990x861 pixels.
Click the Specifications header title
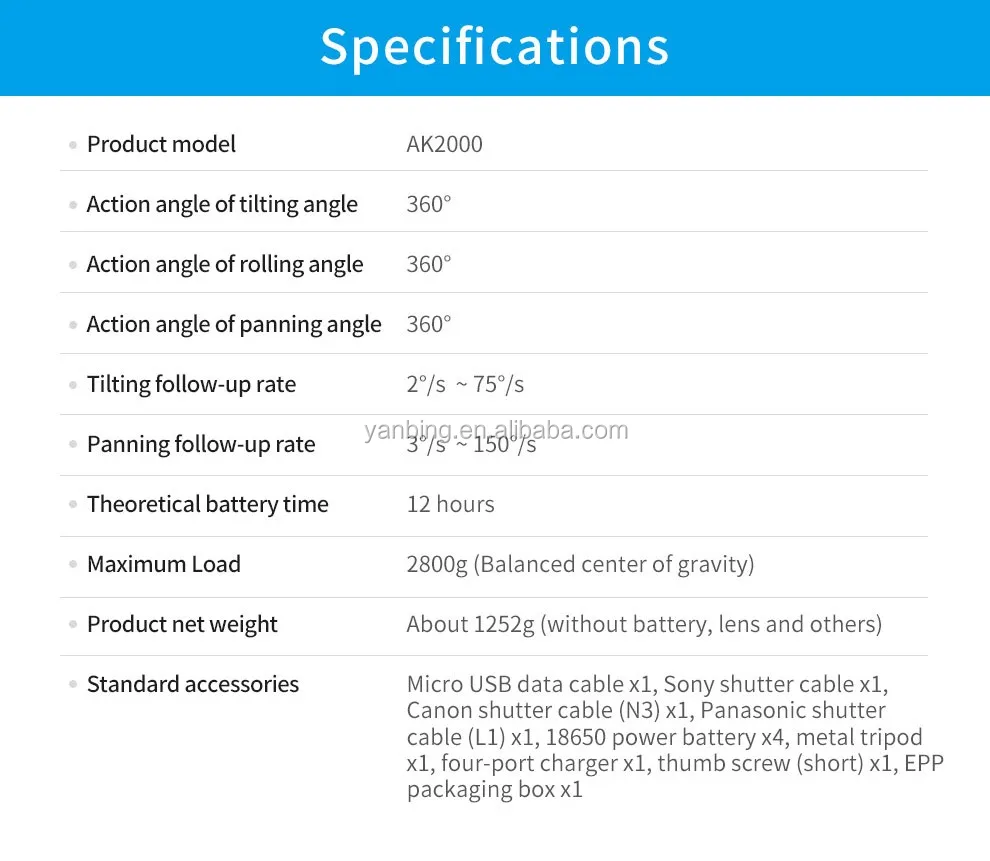[494, 47]
